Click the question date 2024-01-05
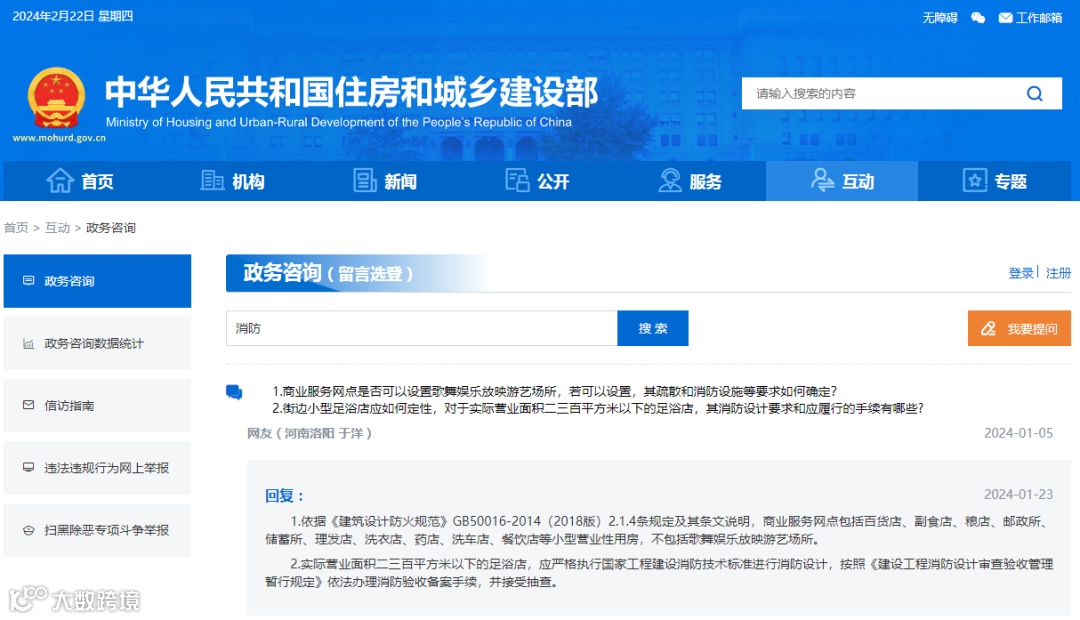1080x620 pixels. 1018,433
